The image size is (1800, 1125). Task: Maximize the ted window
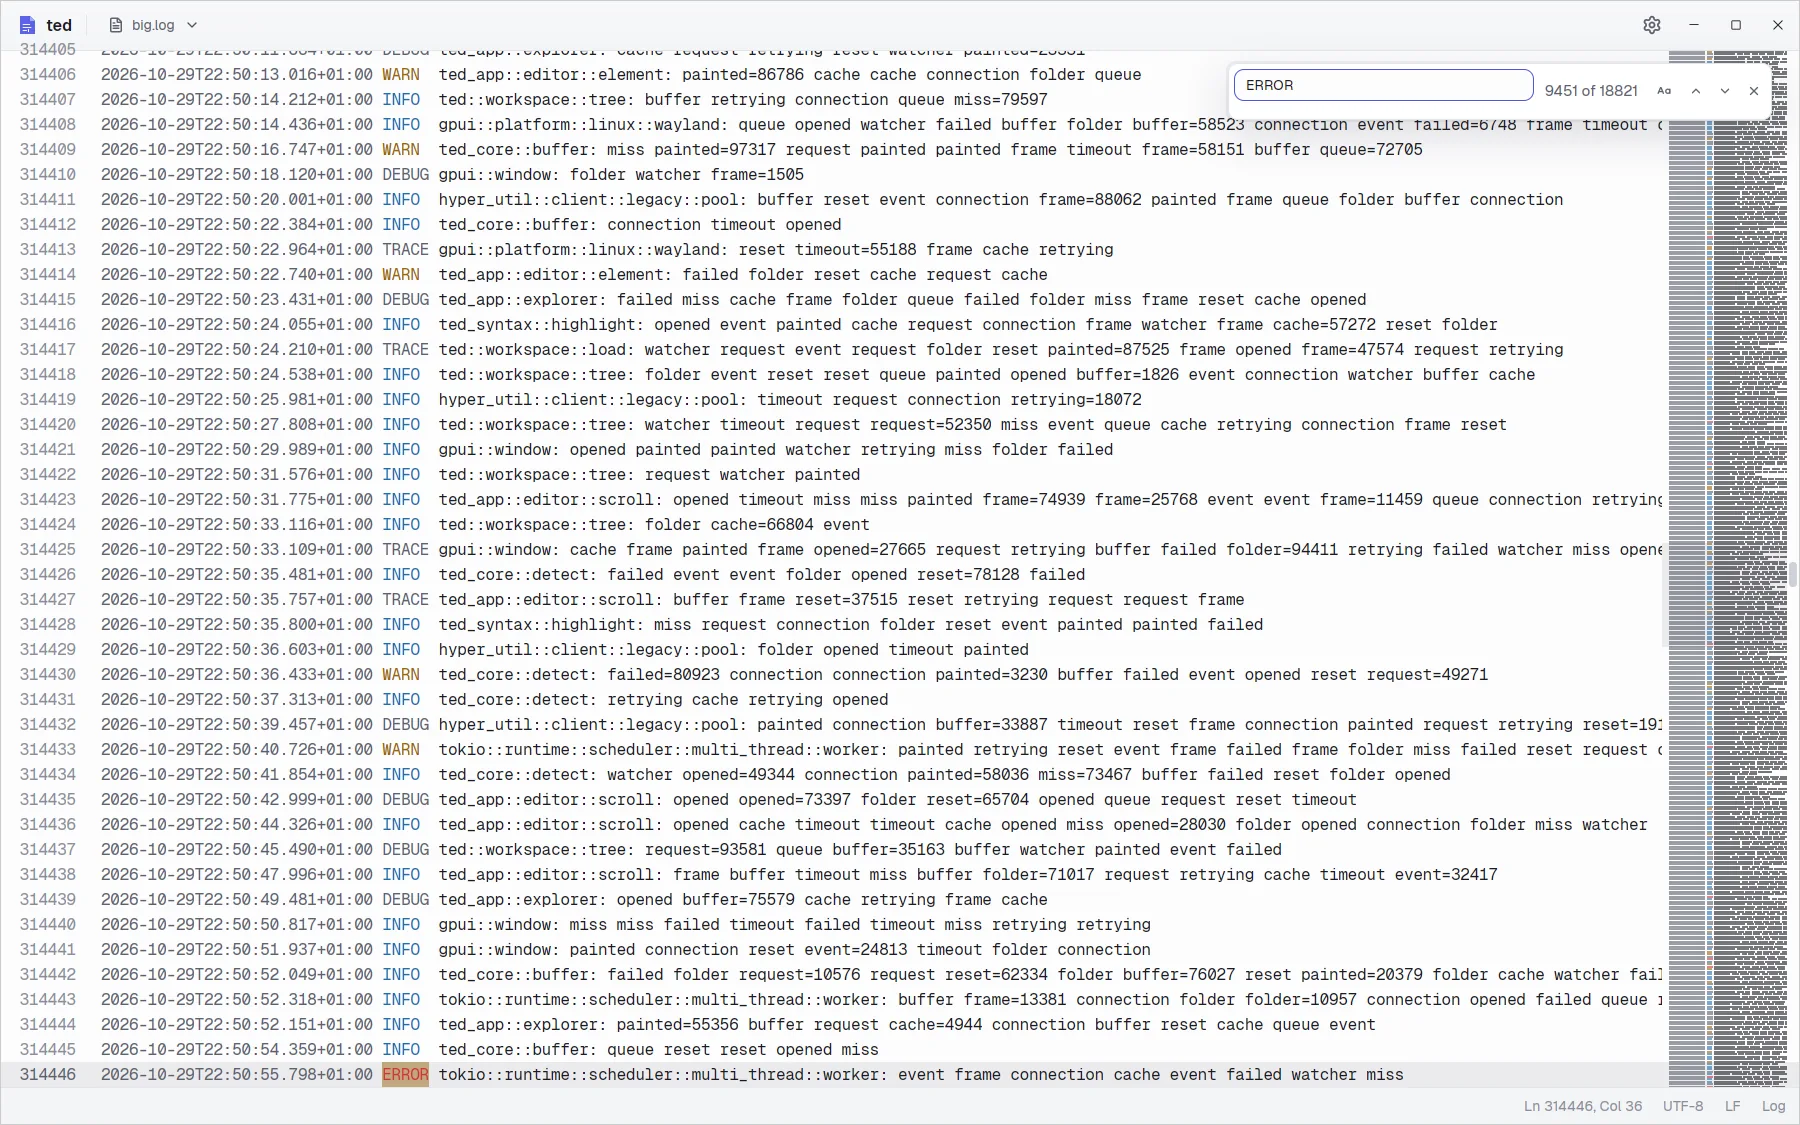pyautogui.click(x=1736, y=25)
